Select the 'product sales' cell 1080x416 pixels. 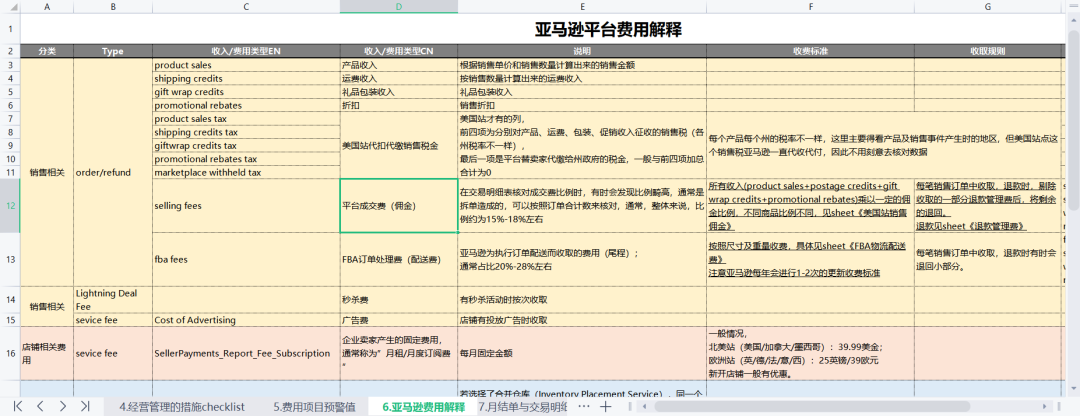click(246, 65)
